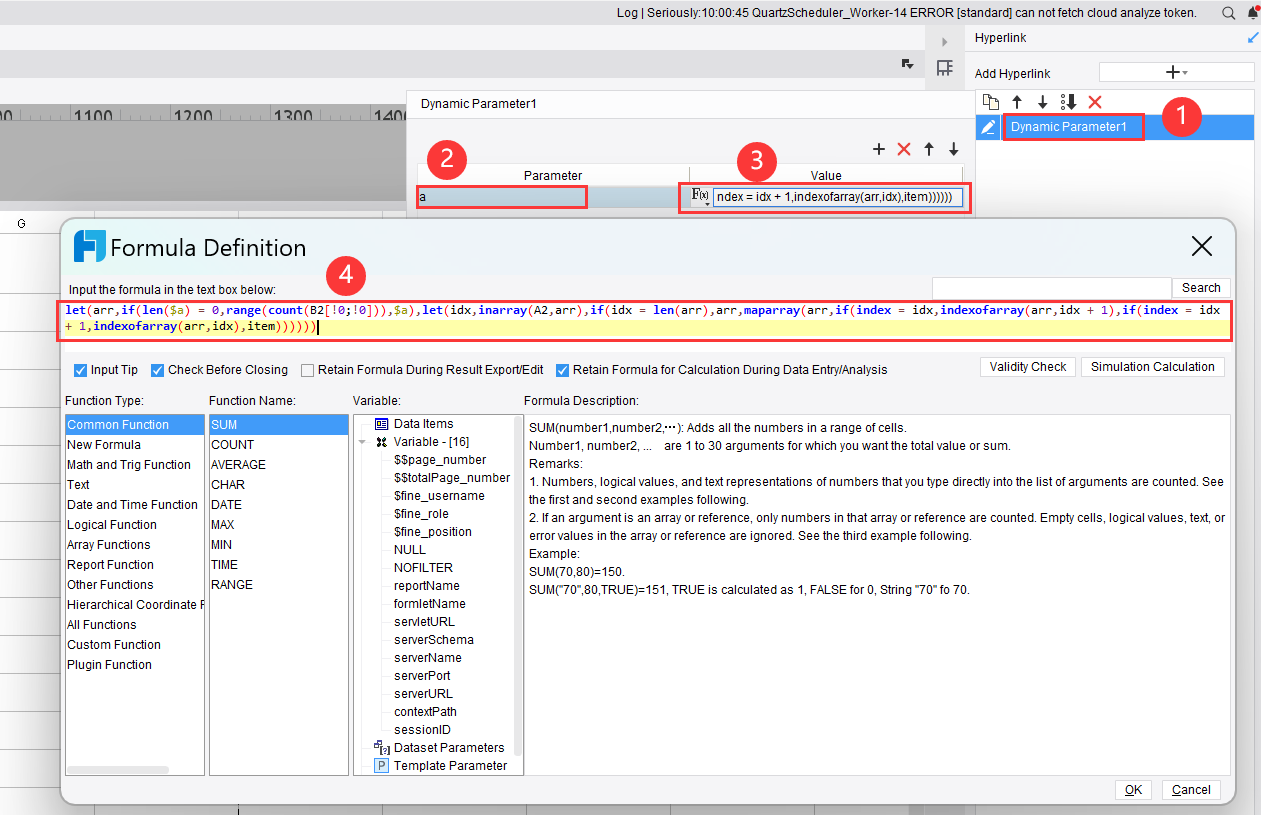Click the Data Items tree node
The image size is (1261, 815).
tap(423, 424)
